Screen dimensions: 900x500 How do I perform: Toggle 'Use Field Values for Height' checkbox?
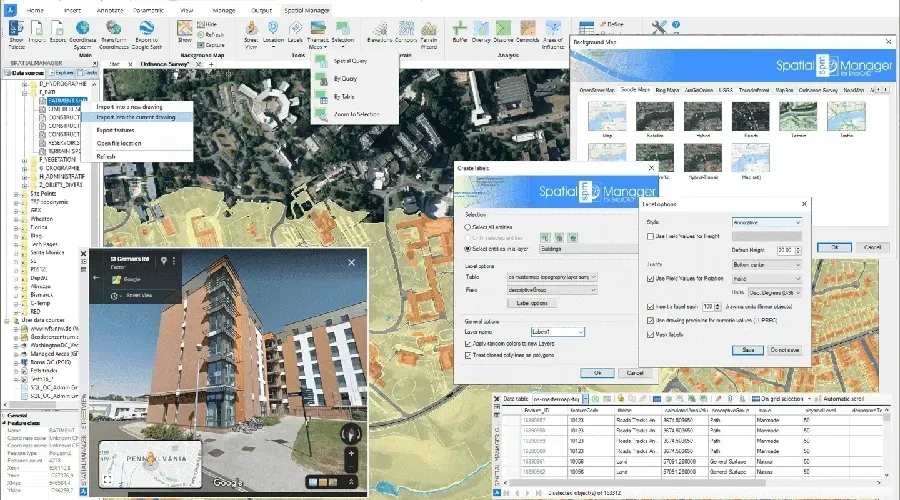point(651,236)
